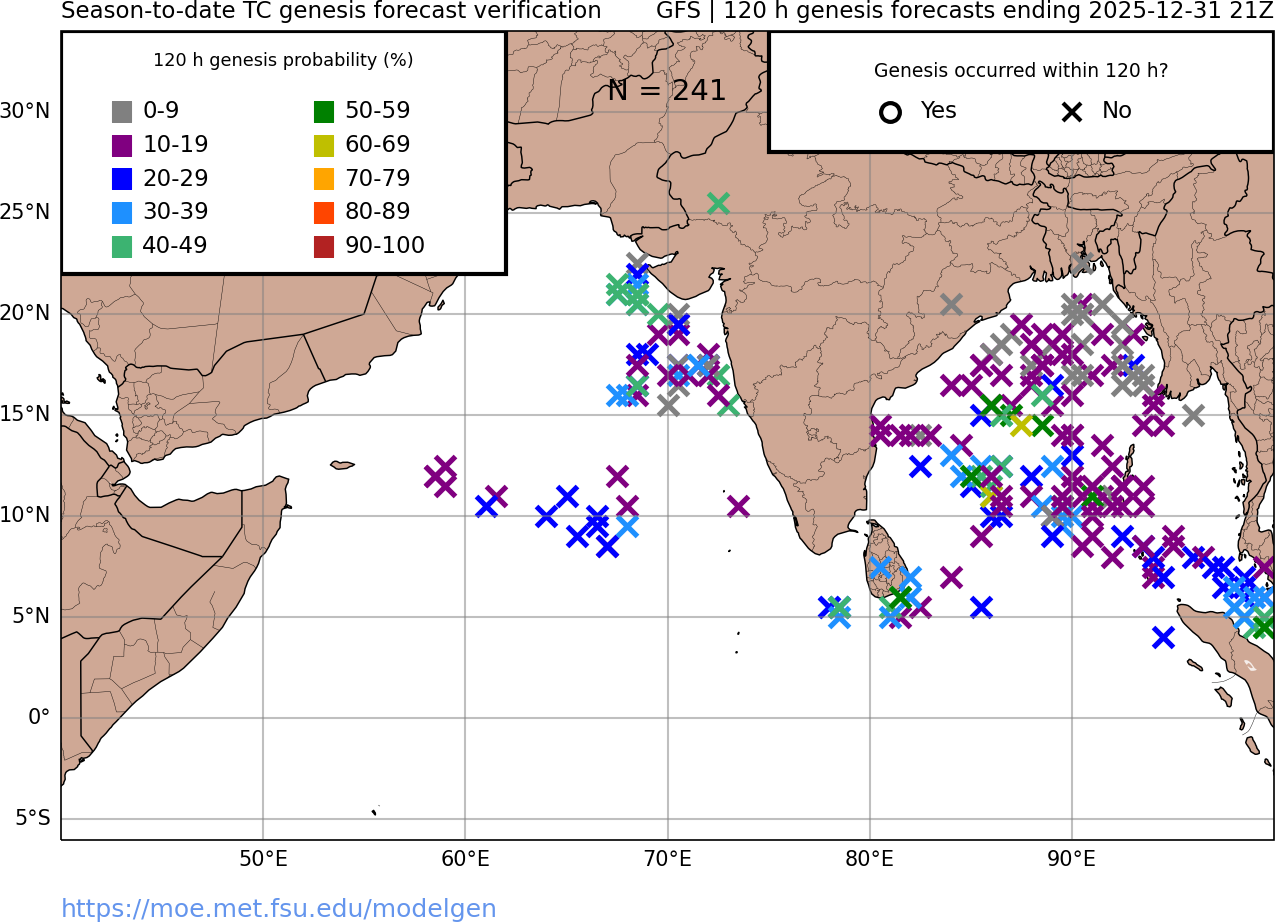Click the lone green X marker near 25°N

coord(718,204)
